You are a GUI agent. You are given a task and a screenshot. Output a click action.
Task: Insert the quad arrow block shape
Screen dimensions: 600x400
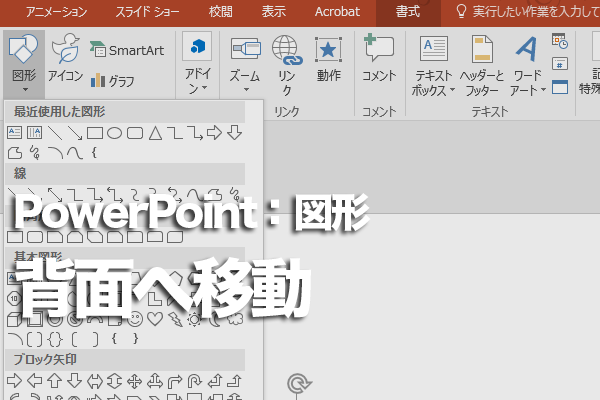coord(135,381)
